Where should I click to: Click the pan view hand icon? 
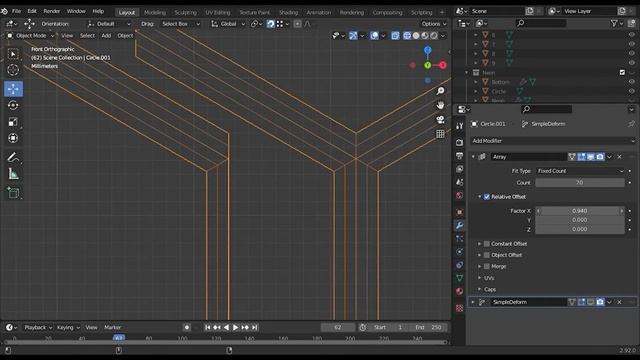click(440, 105)
